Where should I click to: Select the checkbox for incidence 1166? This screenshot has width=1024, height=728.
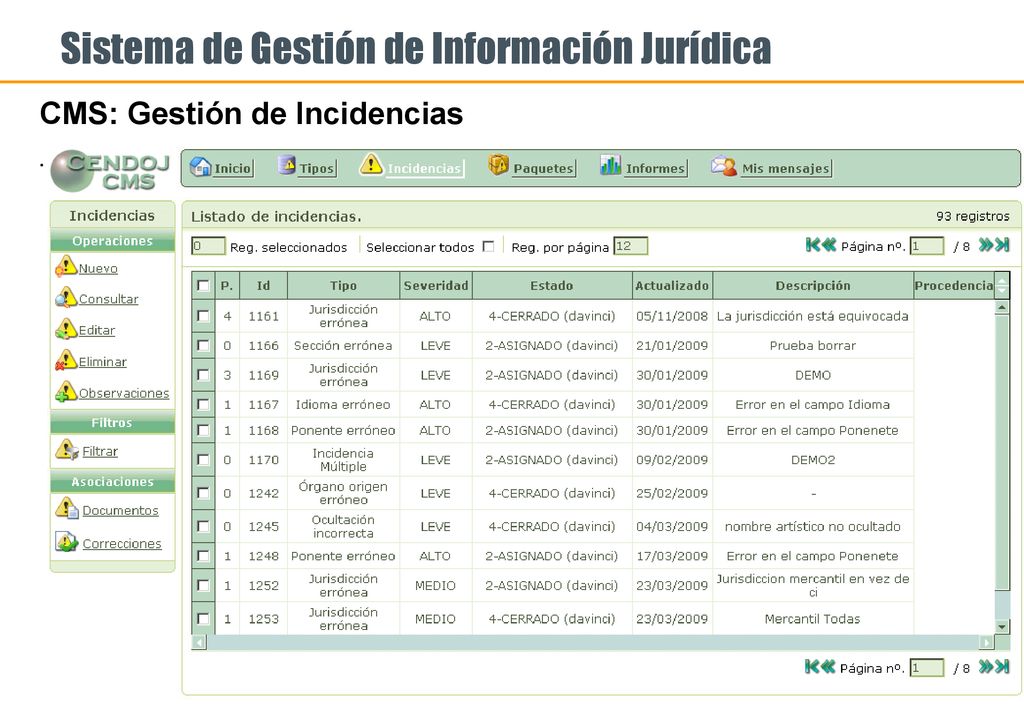point(203,345)
